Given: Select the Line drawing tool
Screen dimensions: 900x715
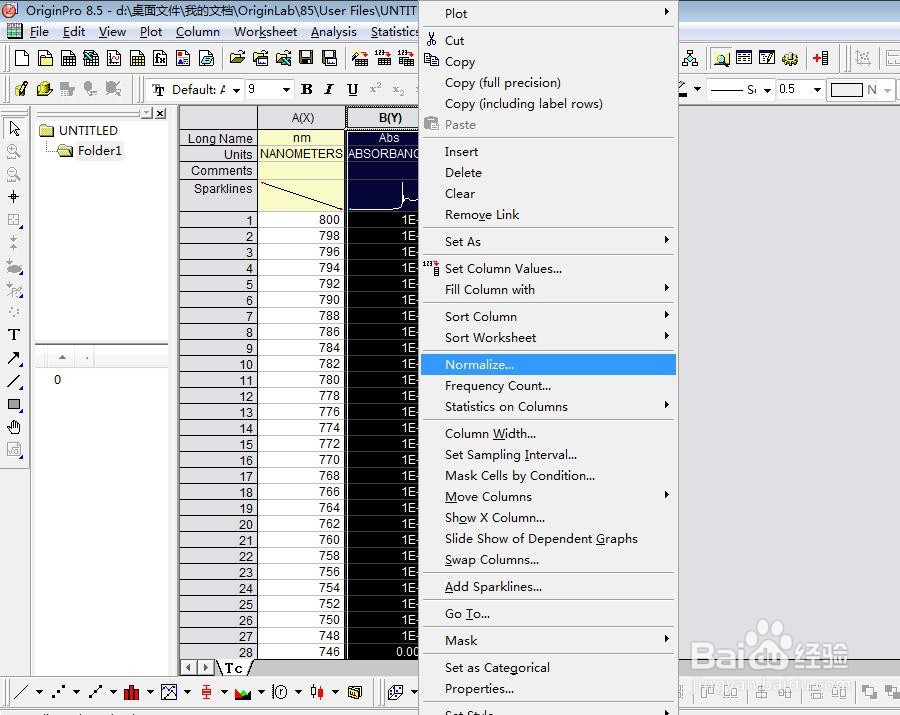Looking at the screenshot, I should (14, 381).
